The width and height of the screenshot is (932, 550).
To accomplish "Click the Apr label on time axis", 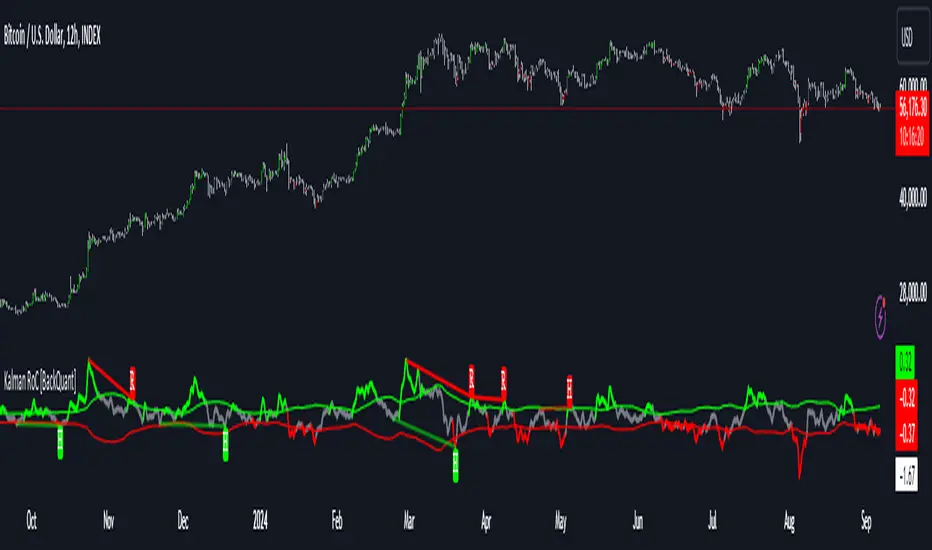I will pos(486,521).
